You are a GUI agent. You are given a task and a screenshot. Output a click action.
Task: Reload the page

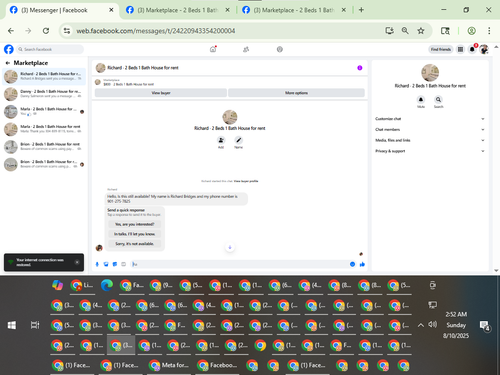46,31
